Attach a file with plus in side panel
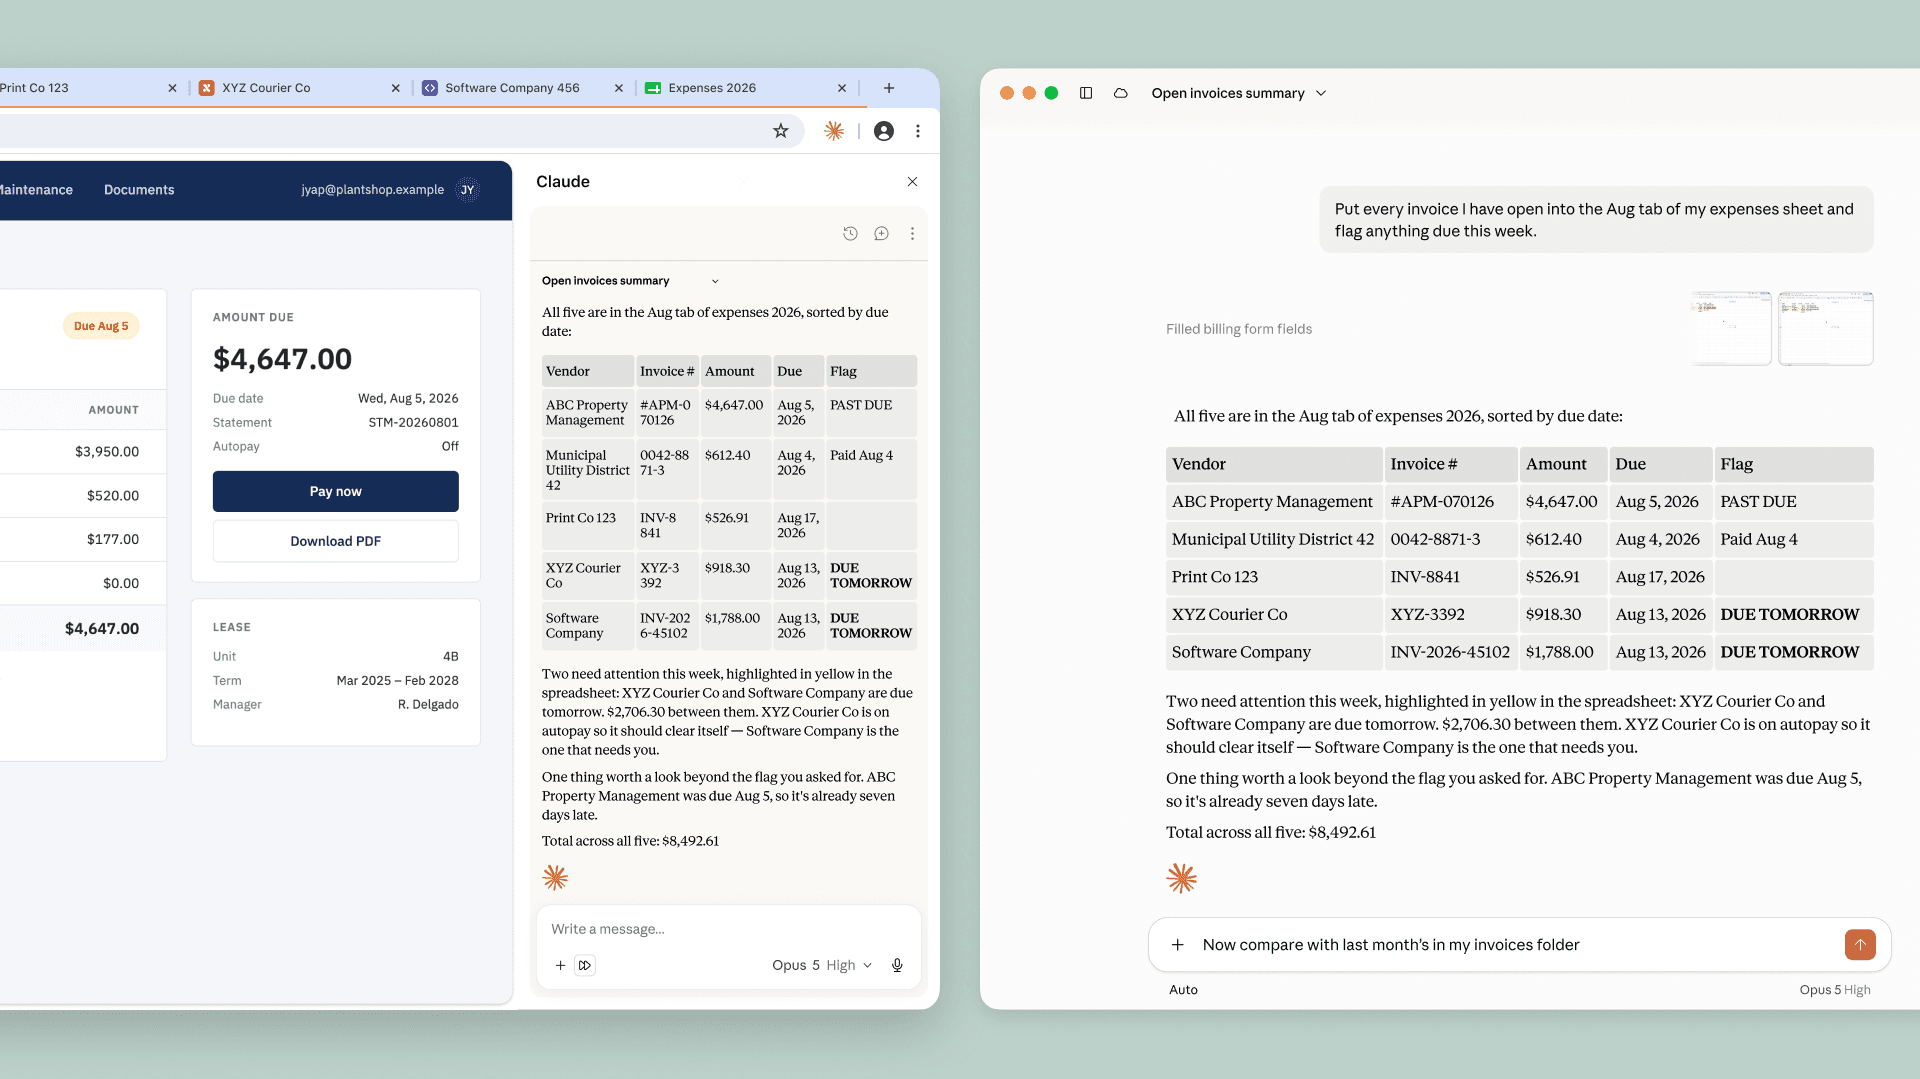Viewport: 1920px width, 1079px height. [560, 966]
